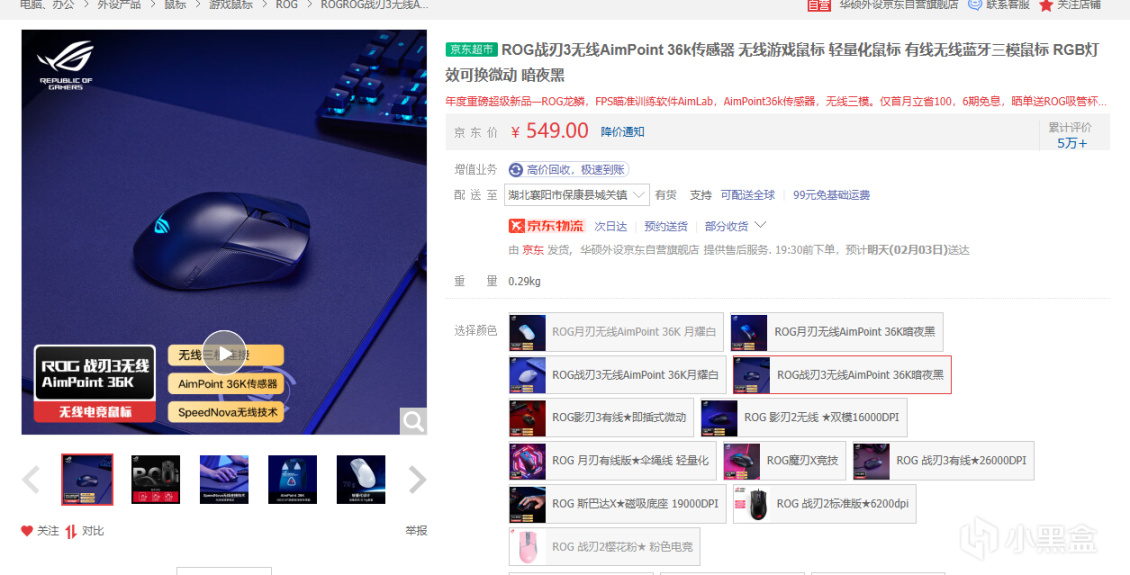Click 高价回收,极速到账 recycle service badge
The width and height of the screenshot is (1130, 575).
(569, 170)
